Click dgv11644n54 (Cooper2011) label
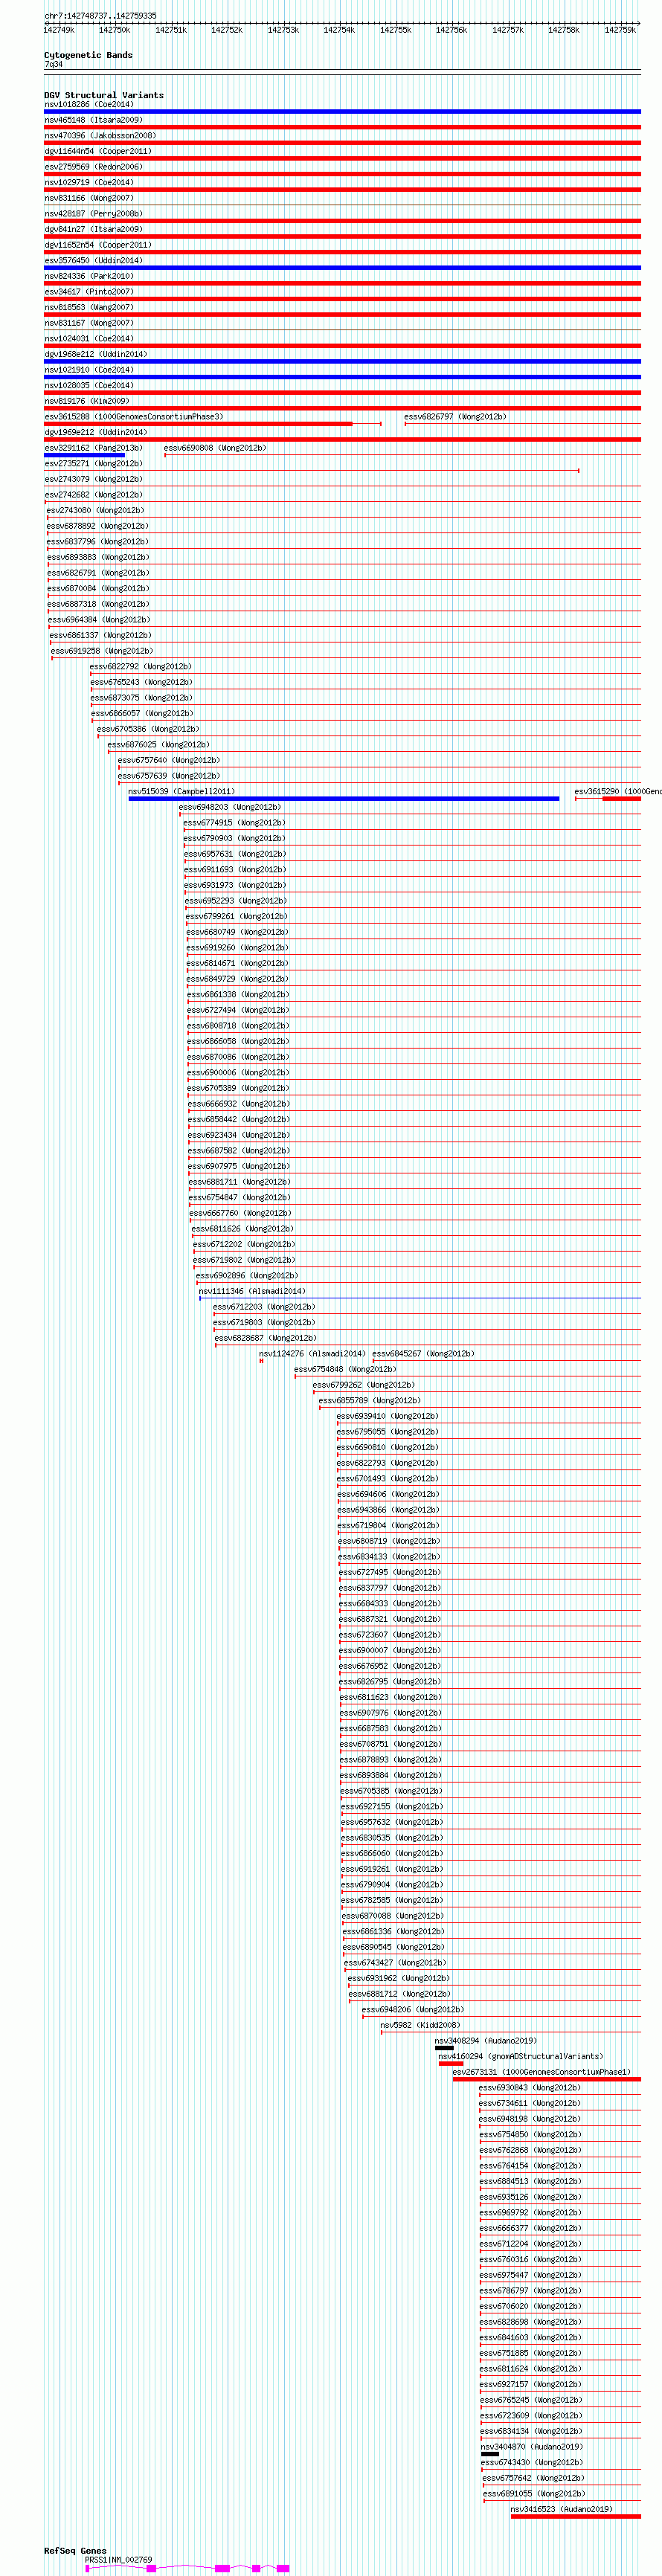Viewport: 662px width, 2576px height. coord(98,151)
